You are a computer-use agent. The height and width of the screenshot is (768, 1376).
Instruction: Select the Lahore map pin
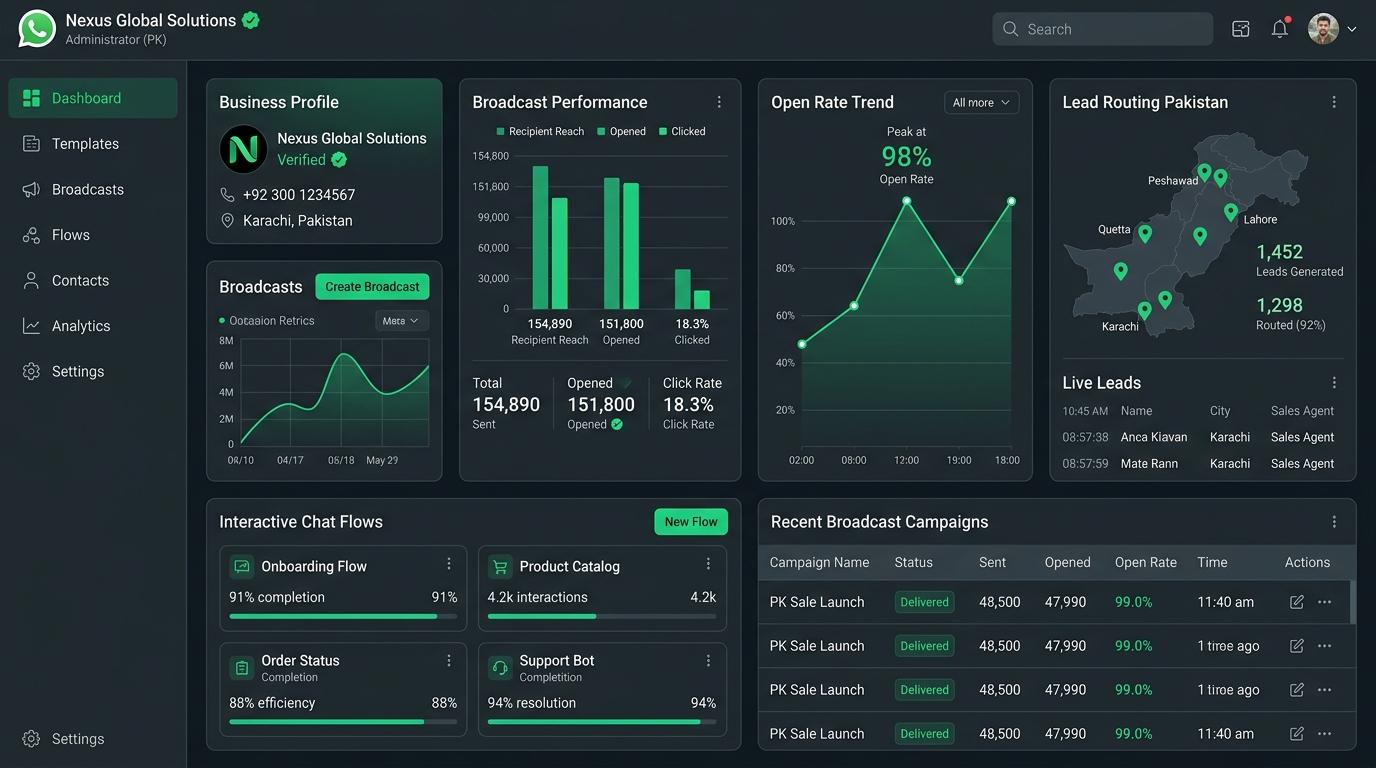1231,212
